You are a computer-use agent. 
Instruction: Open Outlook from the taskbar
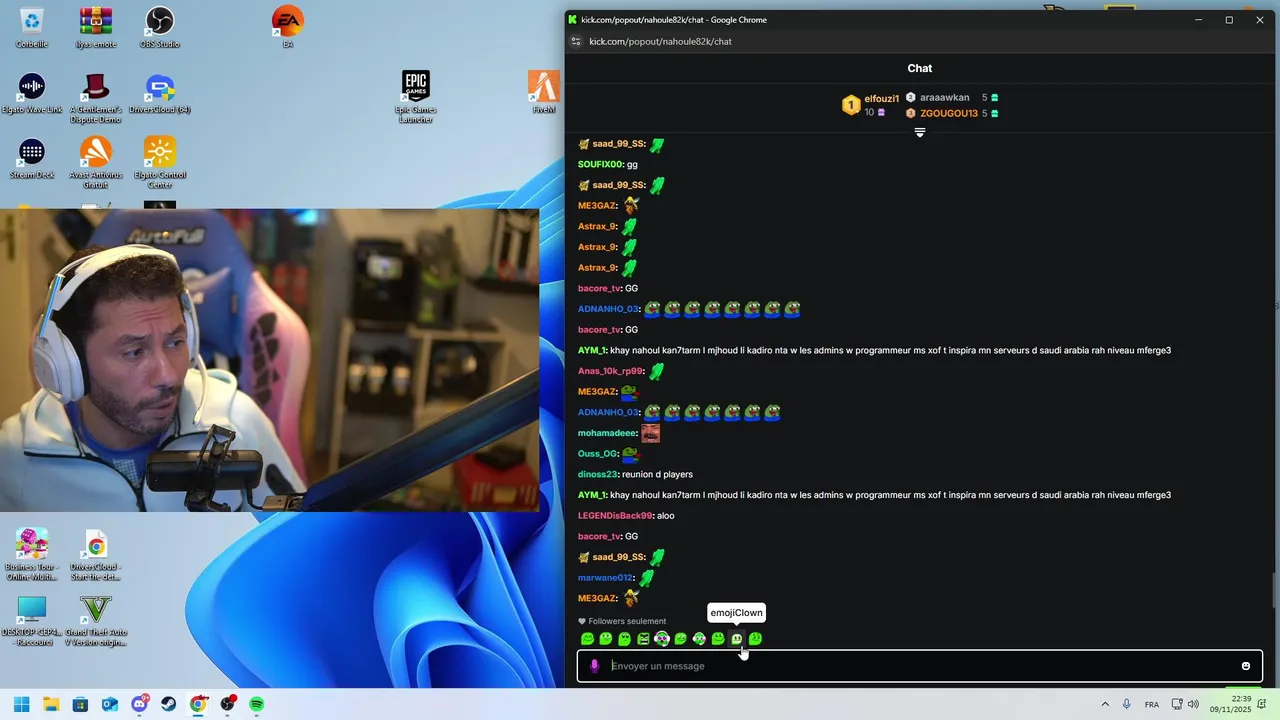coord(110,704)
